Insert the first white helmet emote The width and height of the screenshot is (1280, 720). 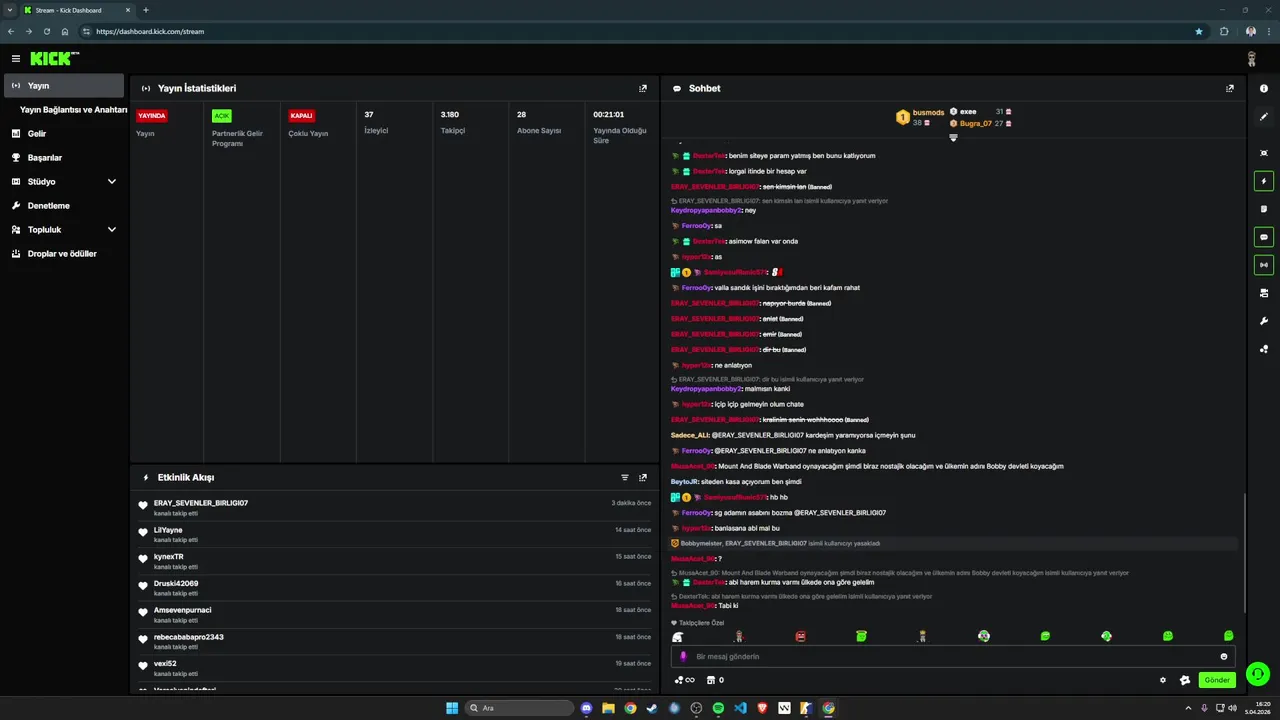click(677, 636)
